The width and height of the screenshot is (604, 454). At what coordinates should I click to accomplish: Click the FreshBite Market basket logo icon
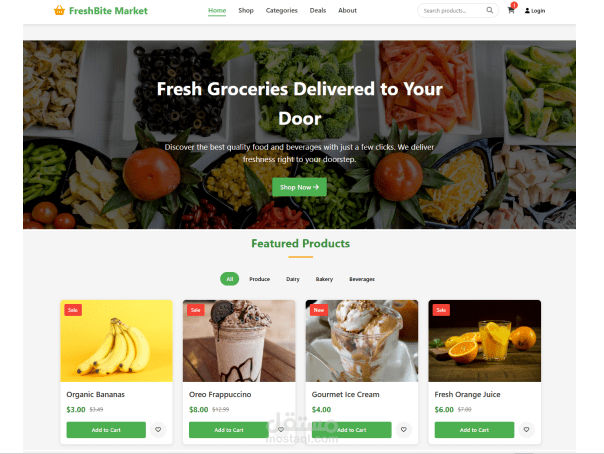(59, 10)
